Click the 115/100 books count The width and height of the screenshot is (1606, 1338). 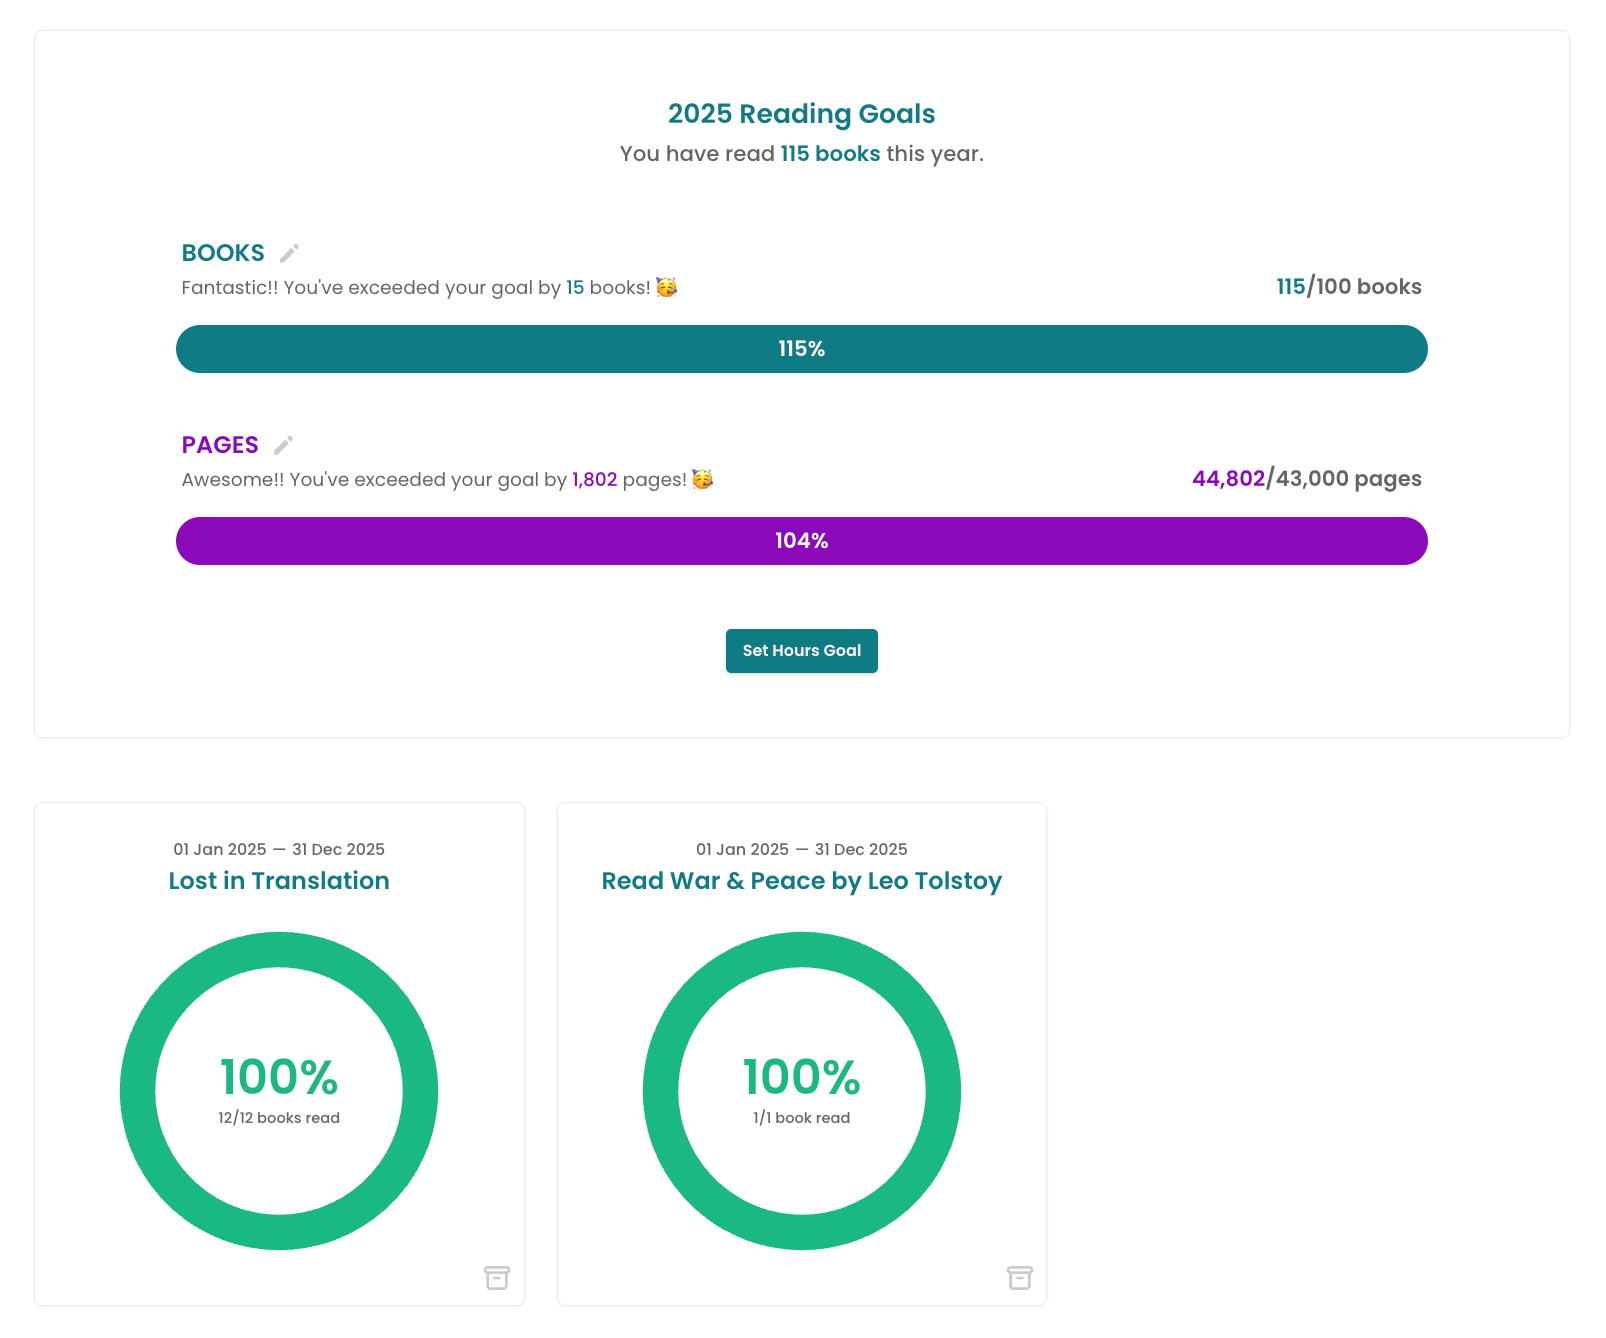[1349, 287]
